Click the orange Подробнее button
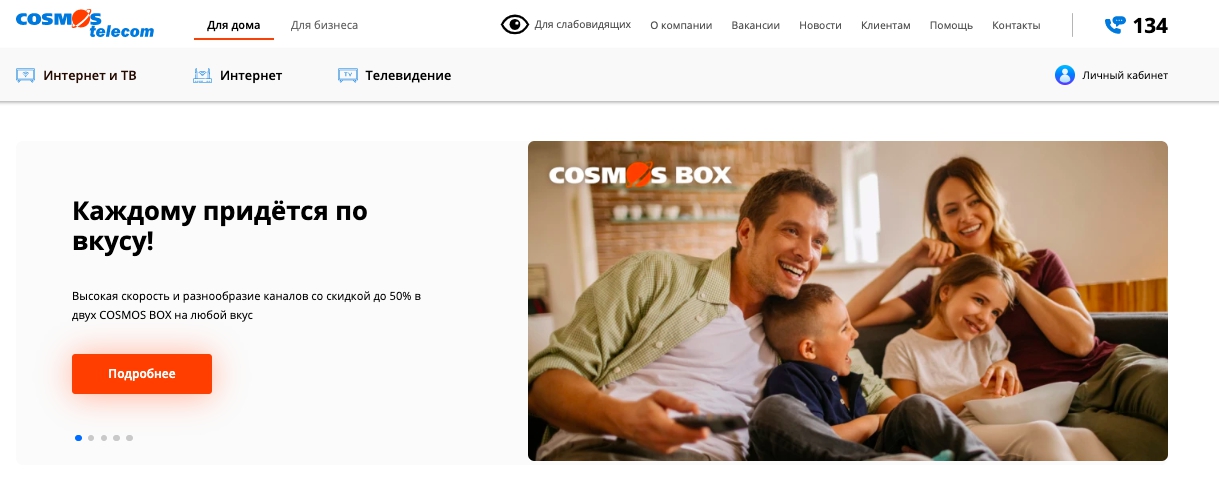Screen dimensions: 1219x492 click(142, 374)
